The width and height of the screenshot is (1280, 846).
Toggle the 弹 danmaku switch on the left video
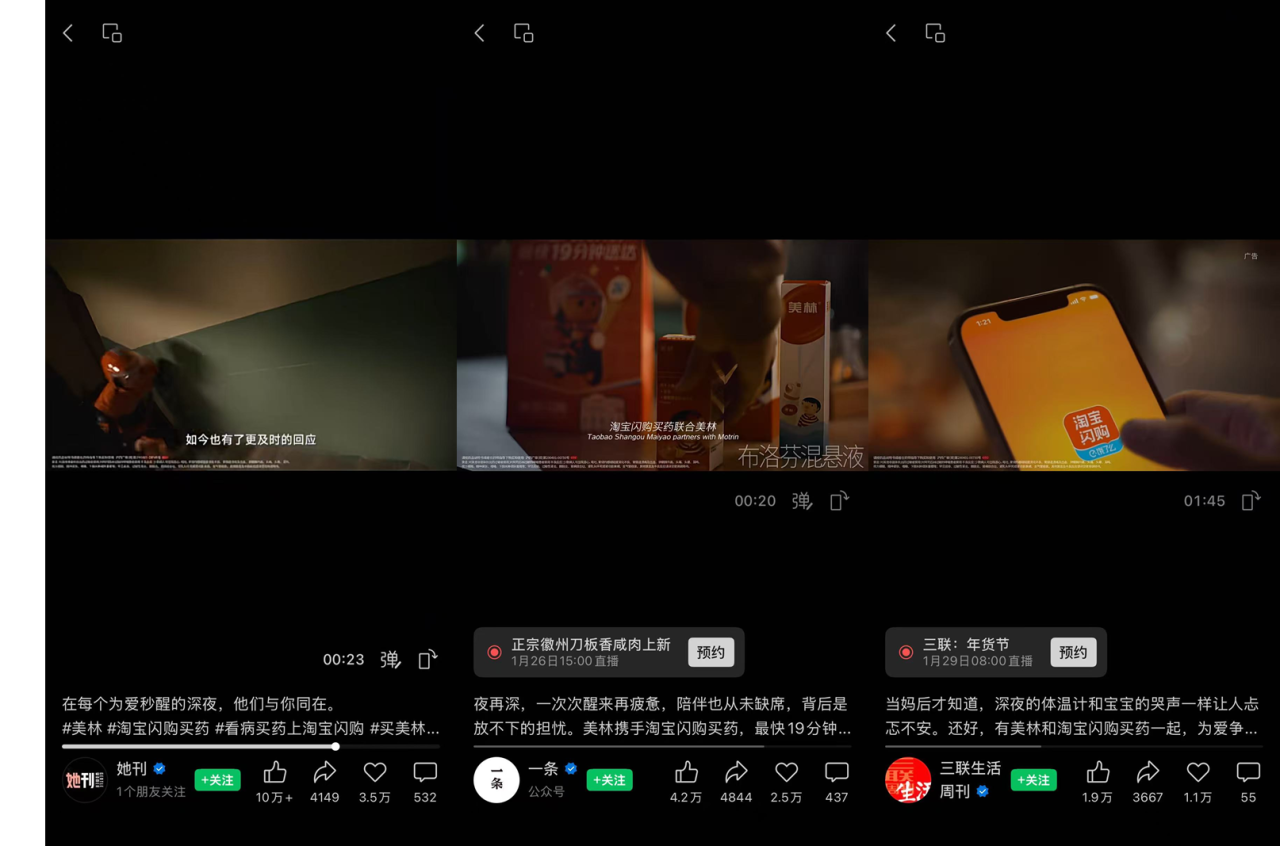[x=390, y=660]
